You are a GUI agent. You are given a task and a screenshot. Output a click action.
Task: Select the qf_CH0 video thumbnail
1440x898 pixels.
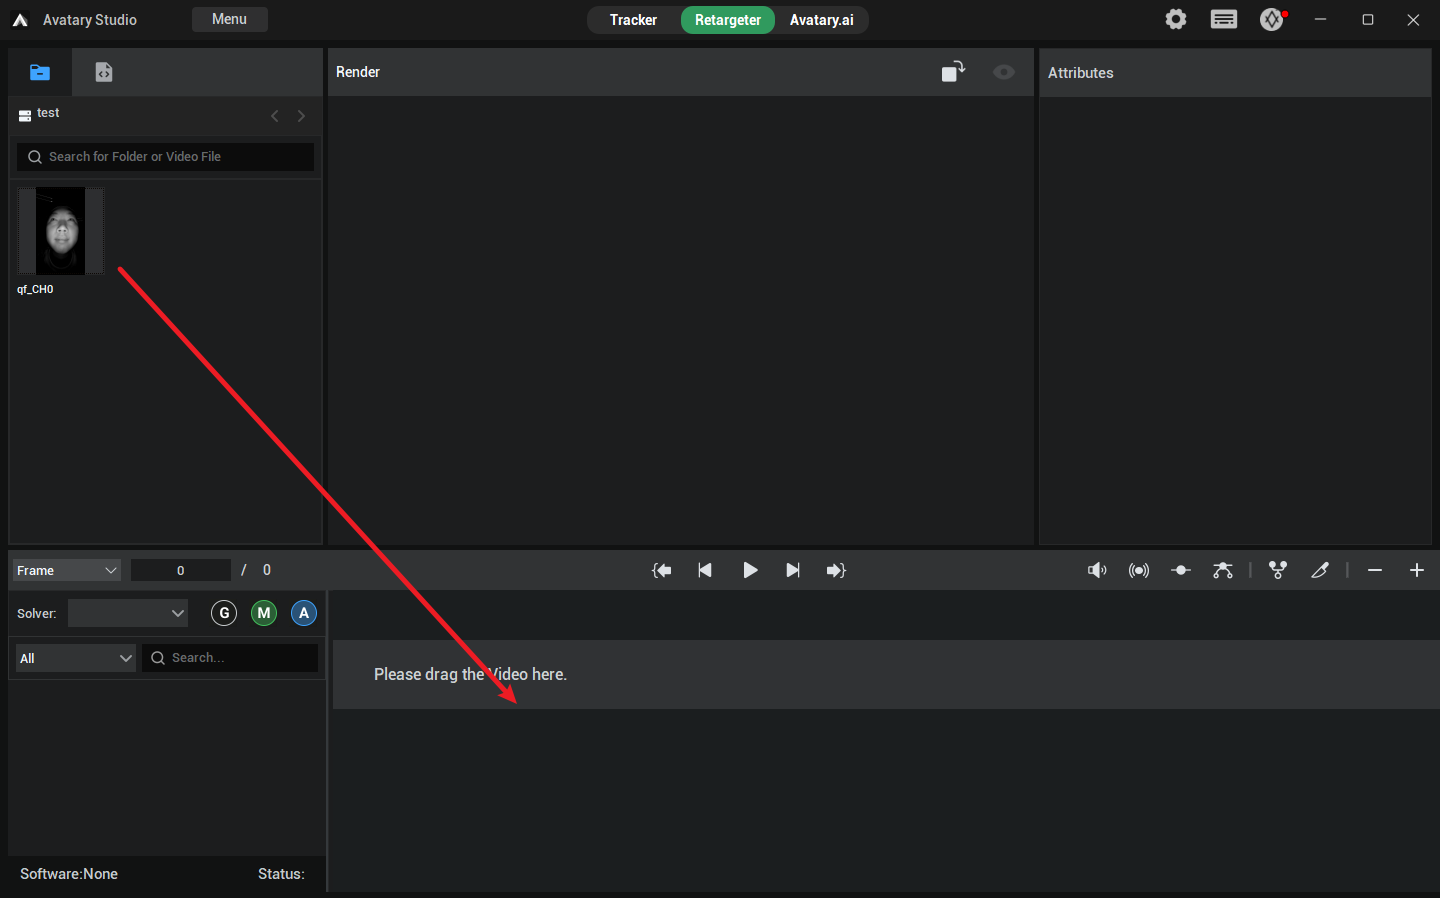(61, 231)
